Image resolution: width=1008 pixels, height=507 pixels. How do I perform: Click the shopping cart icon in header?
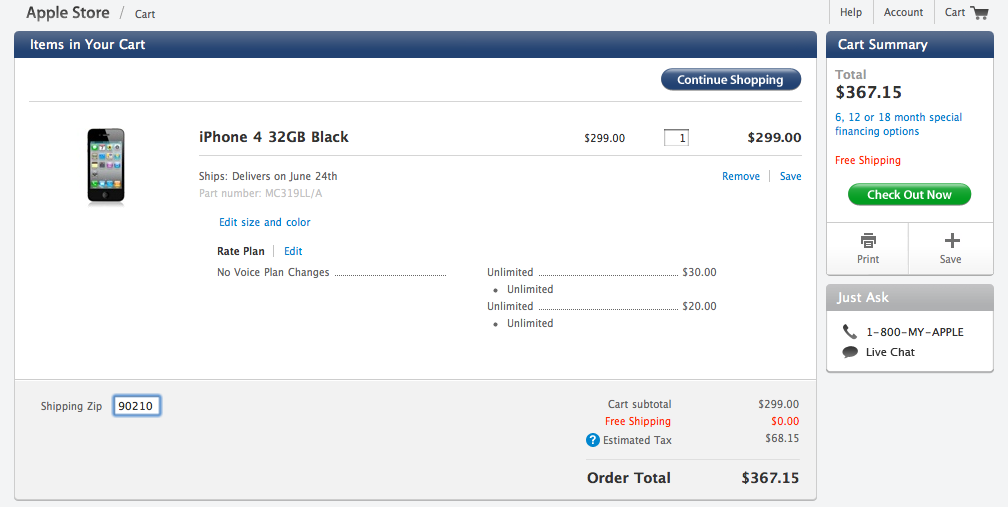click(x=979, y=12)
